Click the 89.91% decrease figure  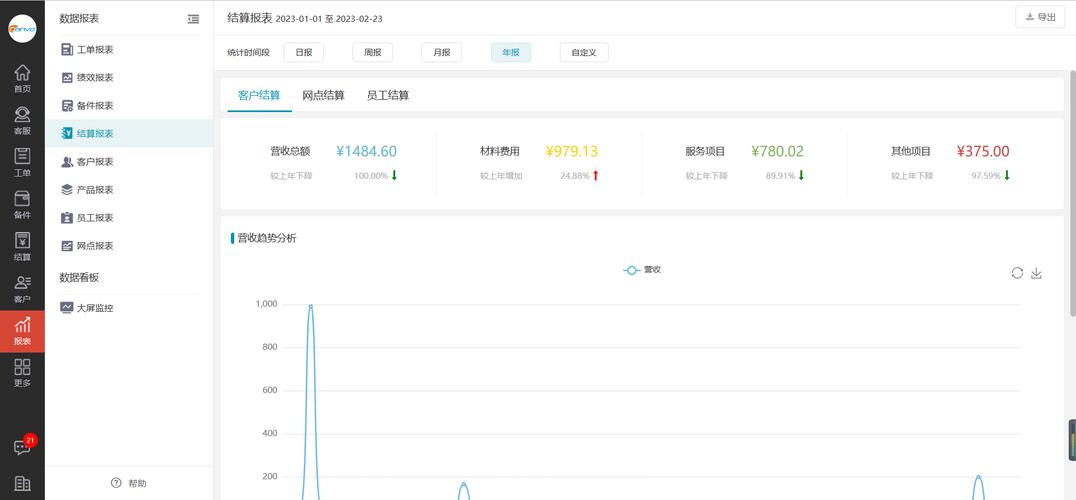click(780, 176)
